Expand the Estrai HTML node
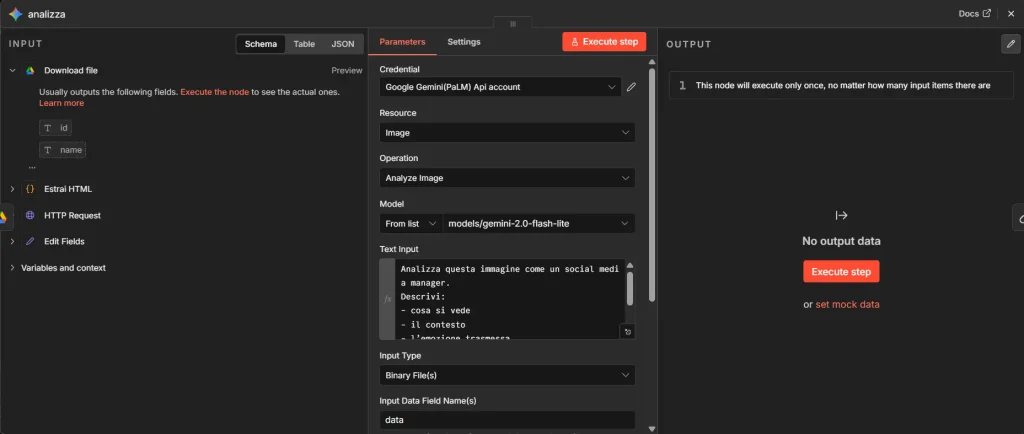 (12, 189)
